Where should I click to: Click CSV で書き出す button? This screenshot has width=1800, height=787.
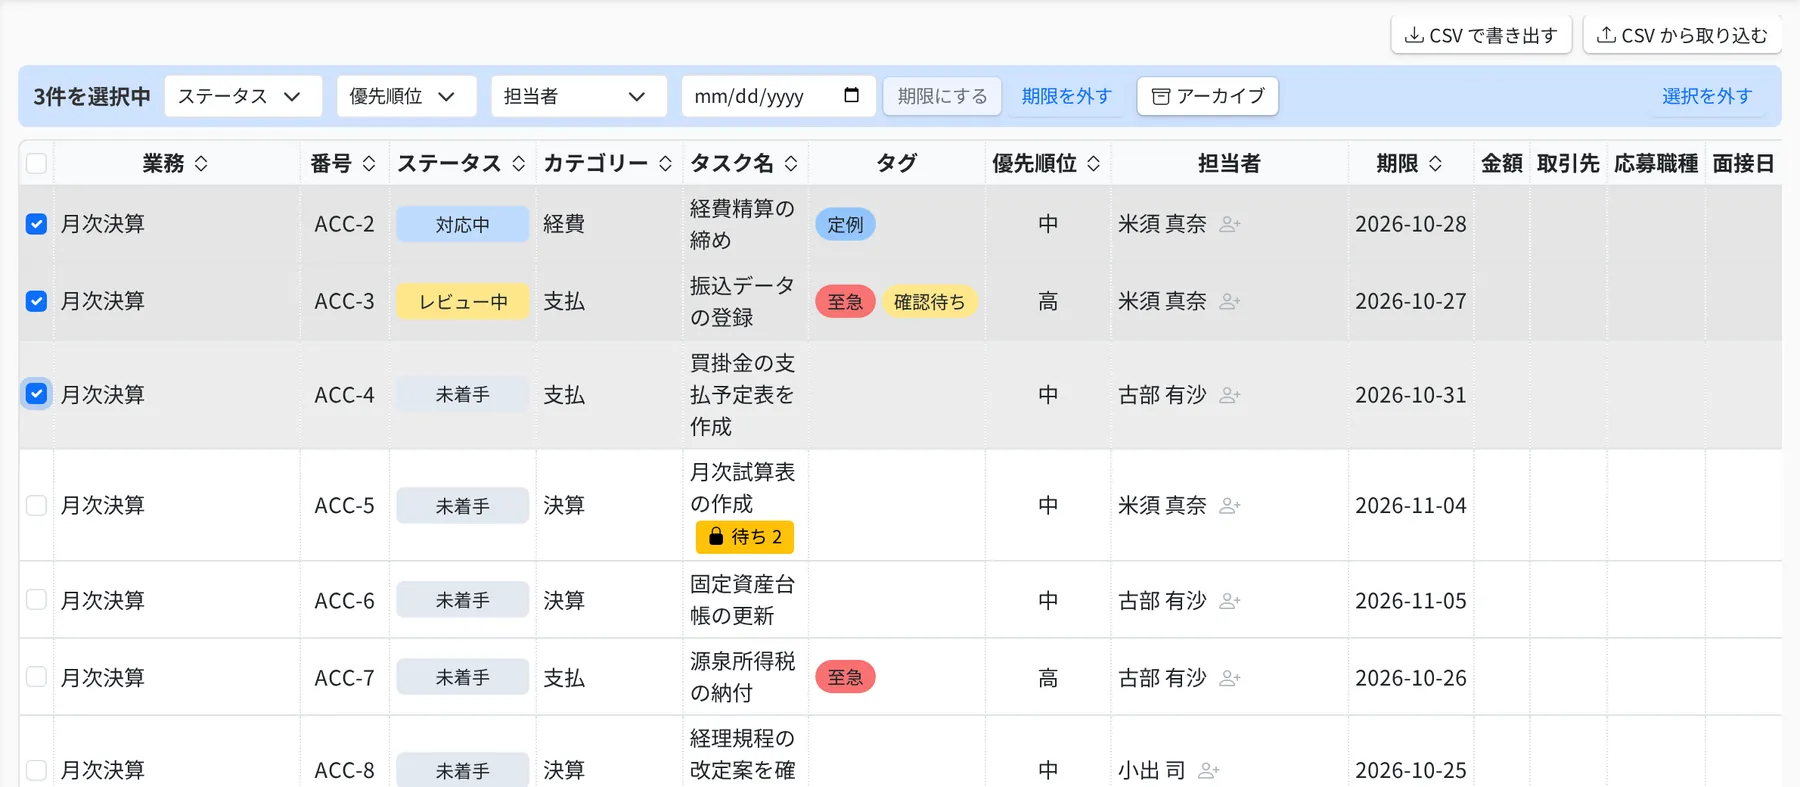[x=1481, y=35]
